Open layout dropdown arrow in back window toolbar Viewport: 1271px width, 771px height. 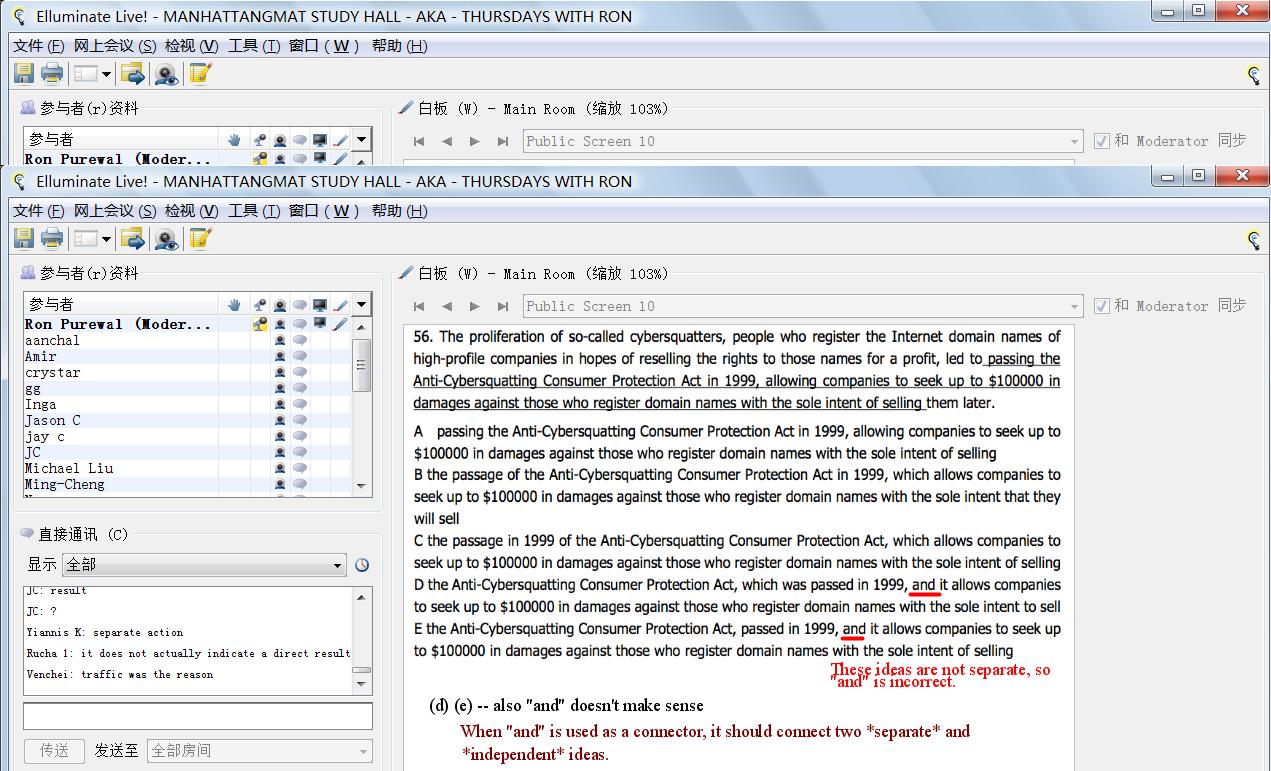tap(106, 75)
